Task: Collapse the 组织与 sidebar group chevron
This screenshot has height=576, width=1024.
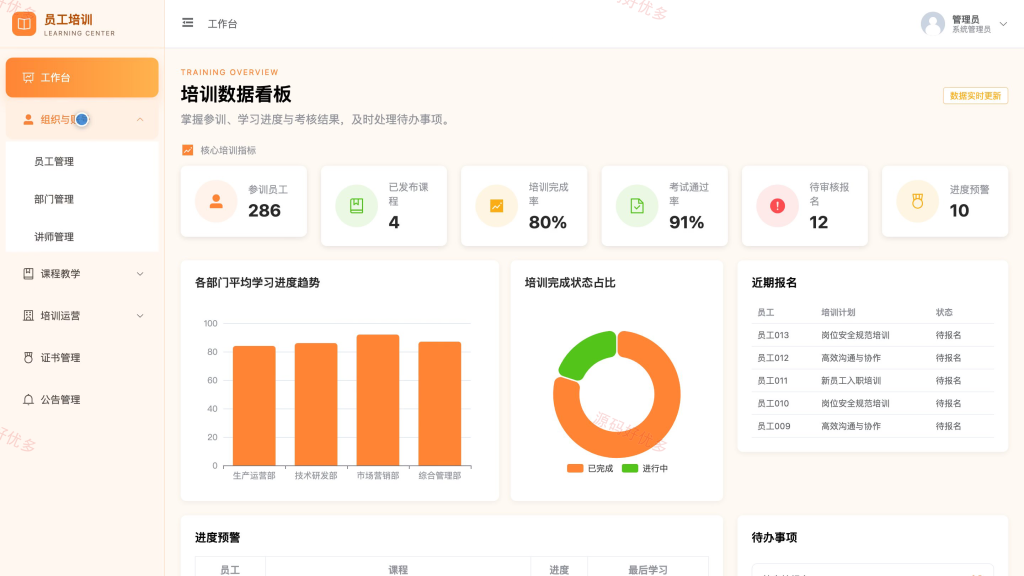Action: [x=140, y=120]
